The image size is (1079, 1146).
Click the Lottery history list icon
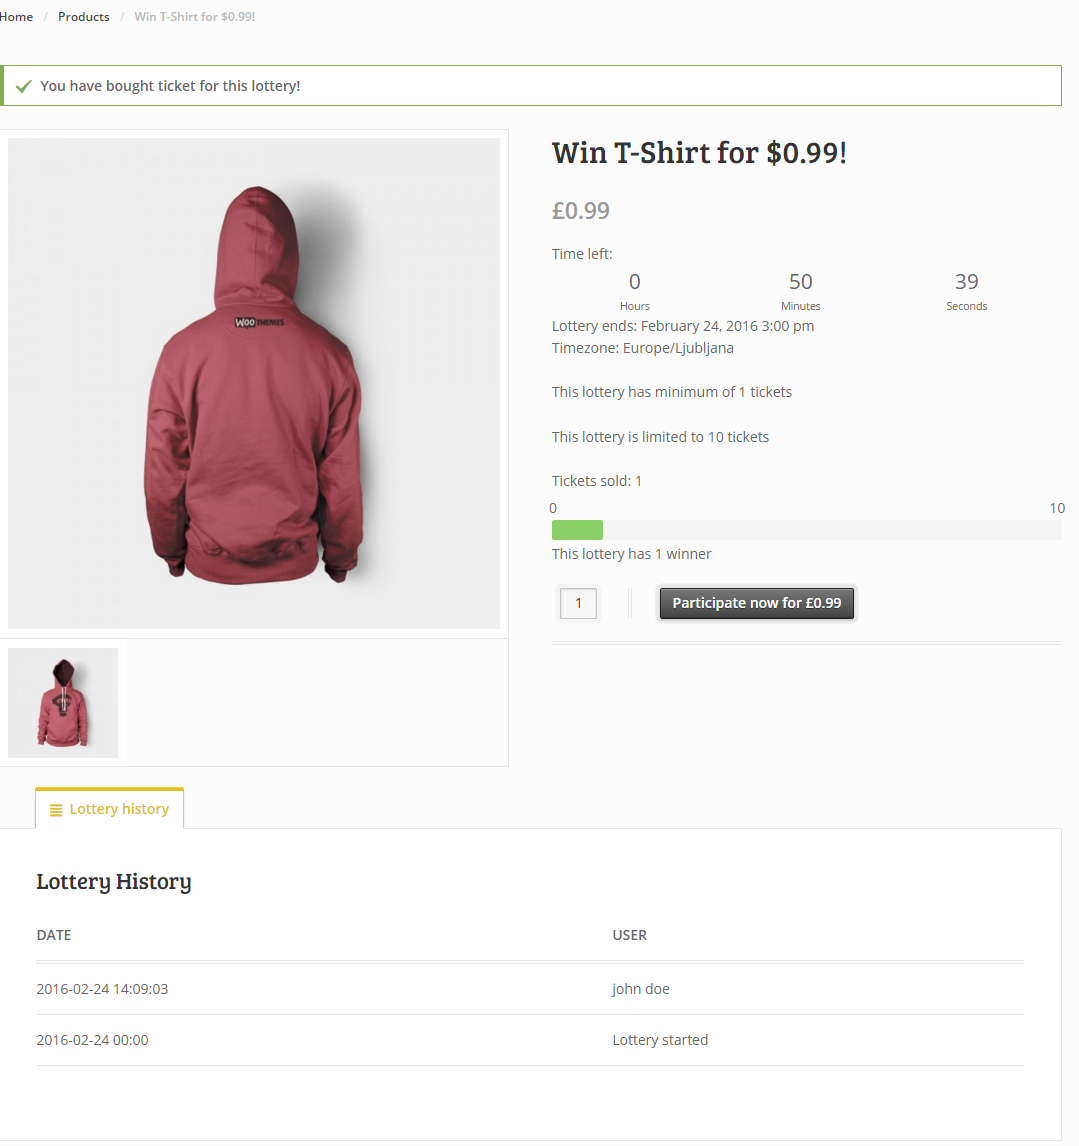(x=56, y=810)
